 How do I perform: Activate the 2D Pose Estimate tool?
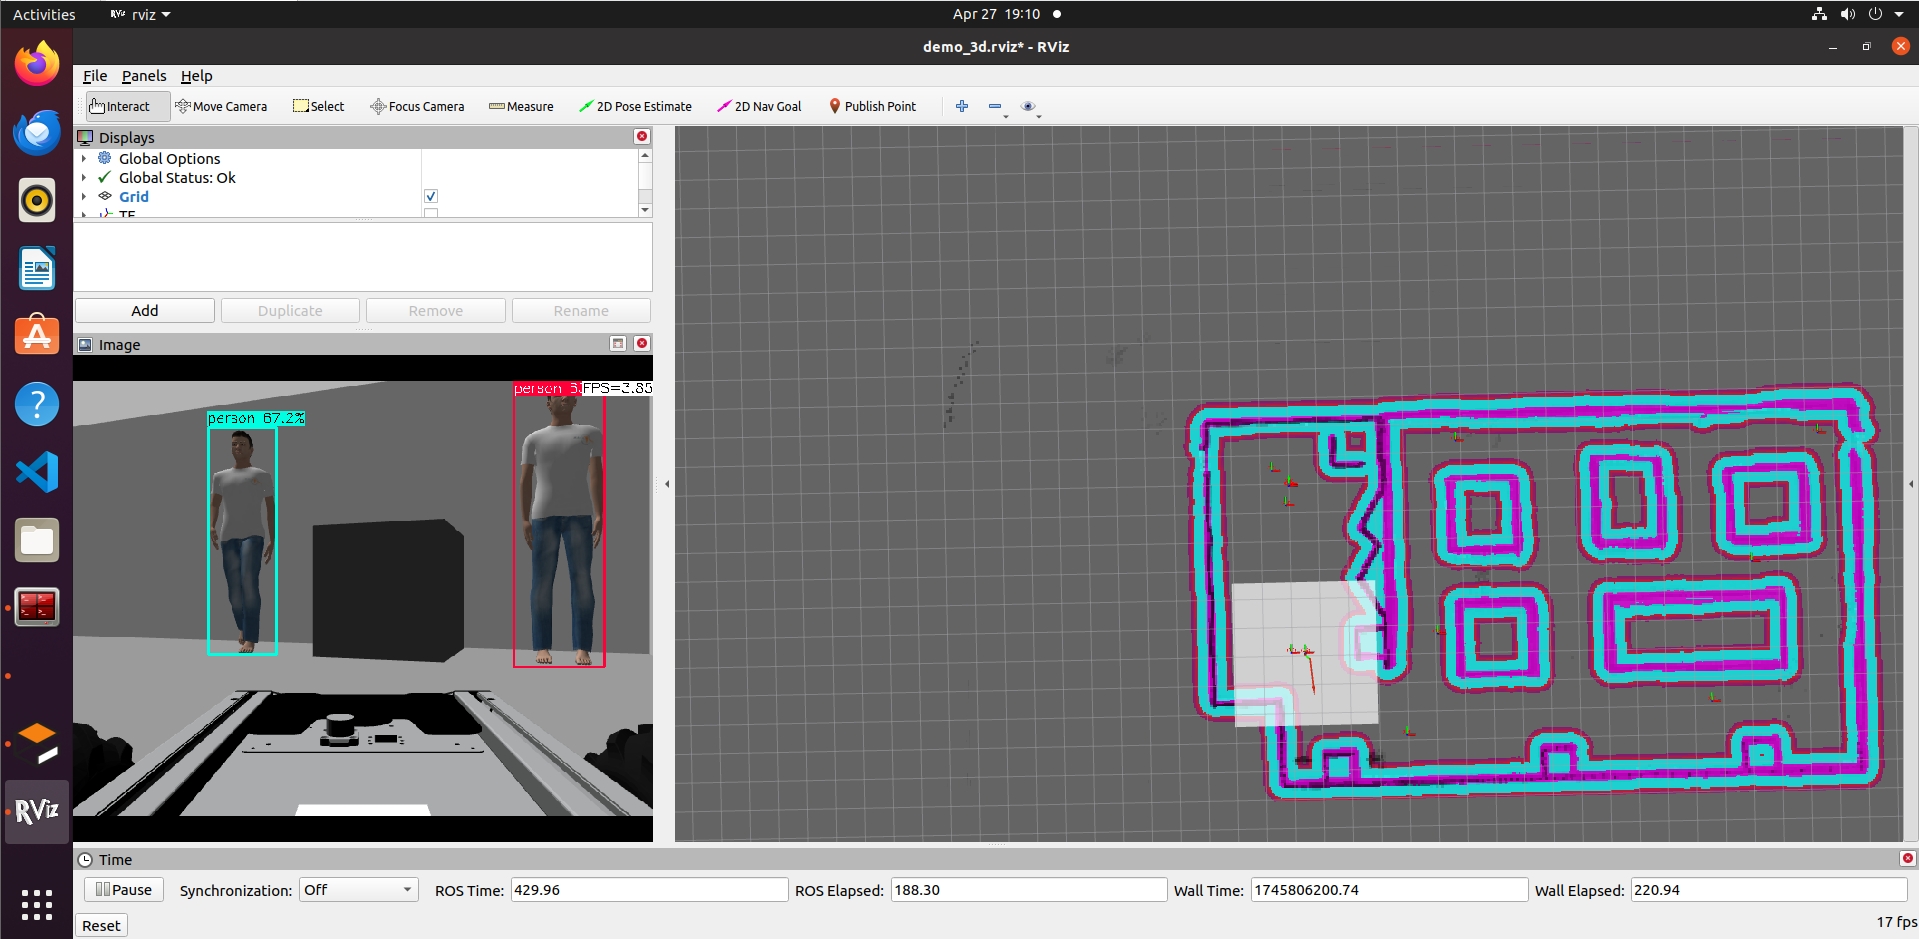635,106
